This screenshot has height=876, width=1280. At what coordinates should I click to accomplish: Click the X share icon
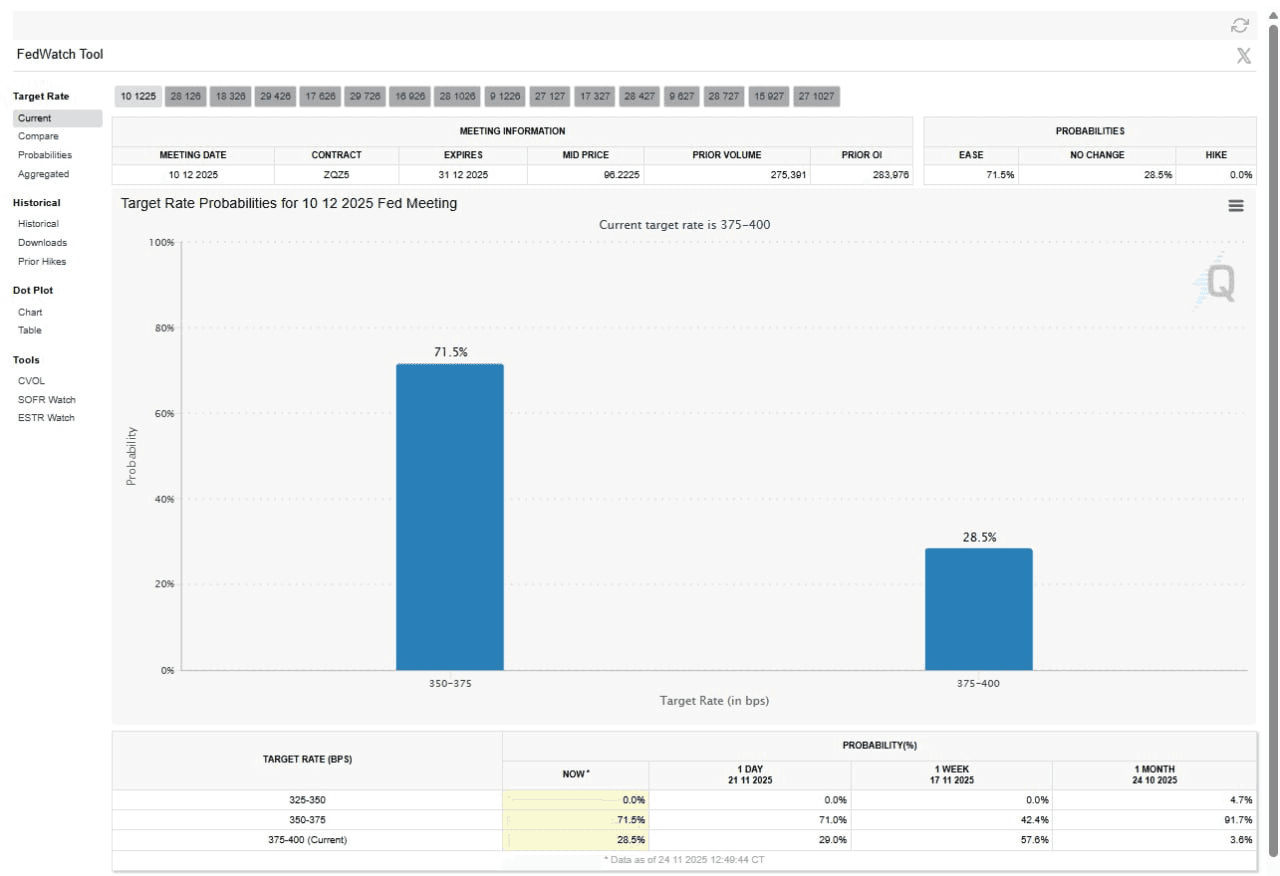1243,56
